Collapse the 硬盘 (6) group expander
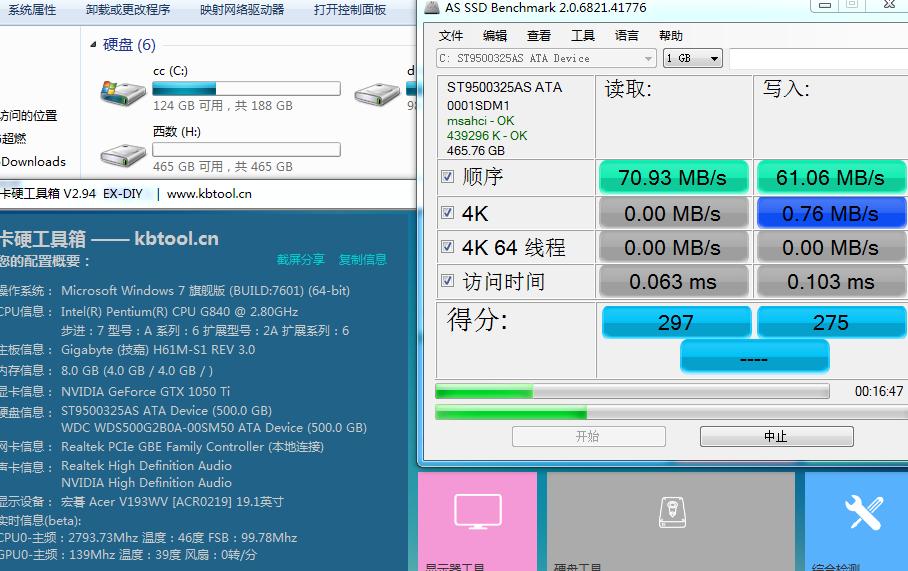 93,45
